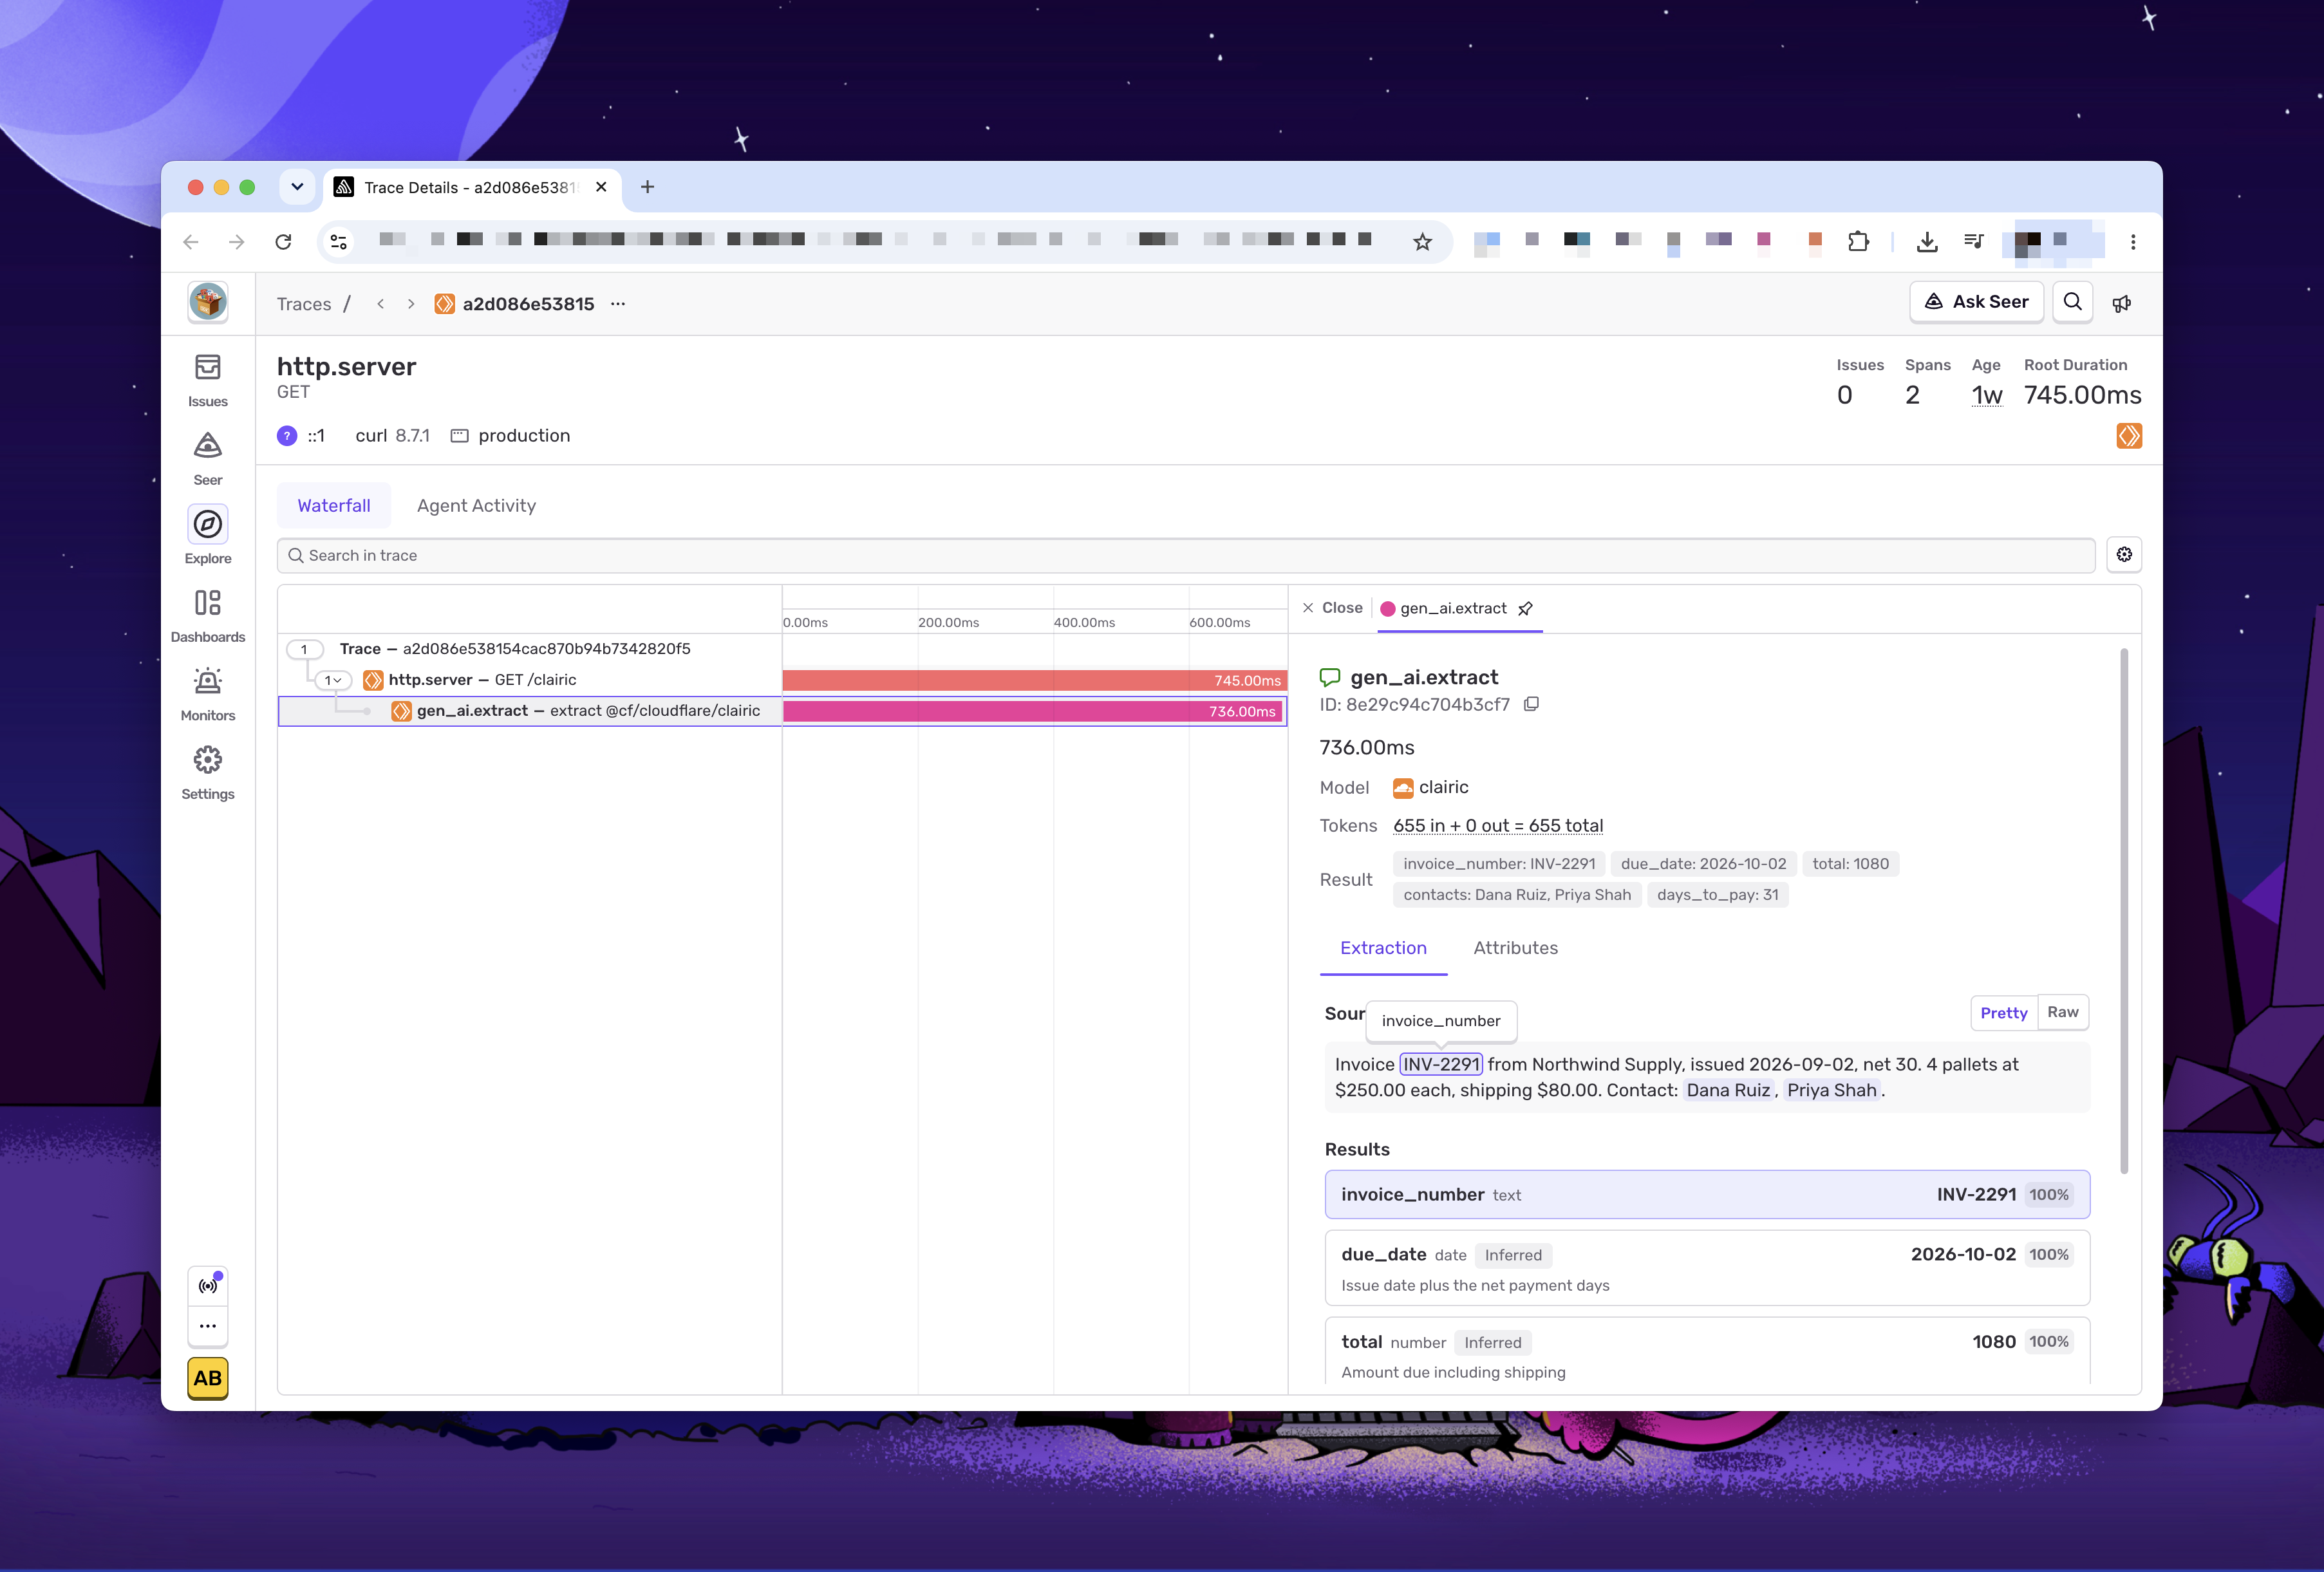Image resolution: width=2324 pixels, height=1572 pixels.
Task: Open trace view settings gear
Action: pyautogui.click(x=2124, y=555)
